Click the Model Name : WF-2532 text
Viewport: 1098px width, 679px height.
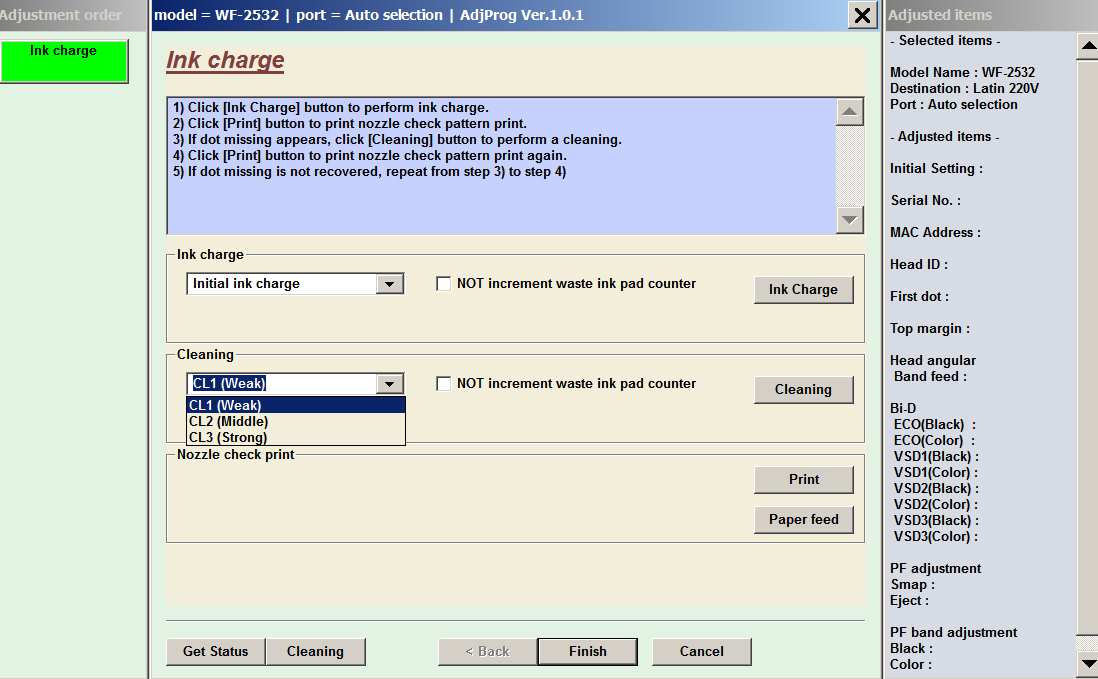point(962,72)
